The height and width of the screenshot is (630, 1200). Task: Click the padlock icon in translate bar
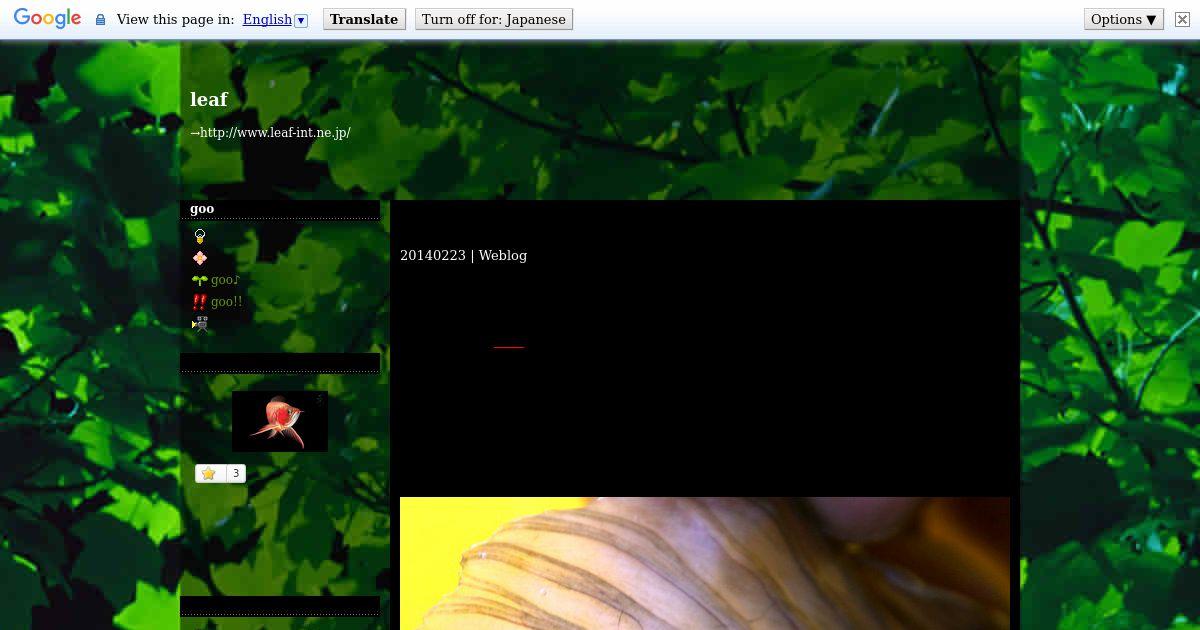[100, 19]
